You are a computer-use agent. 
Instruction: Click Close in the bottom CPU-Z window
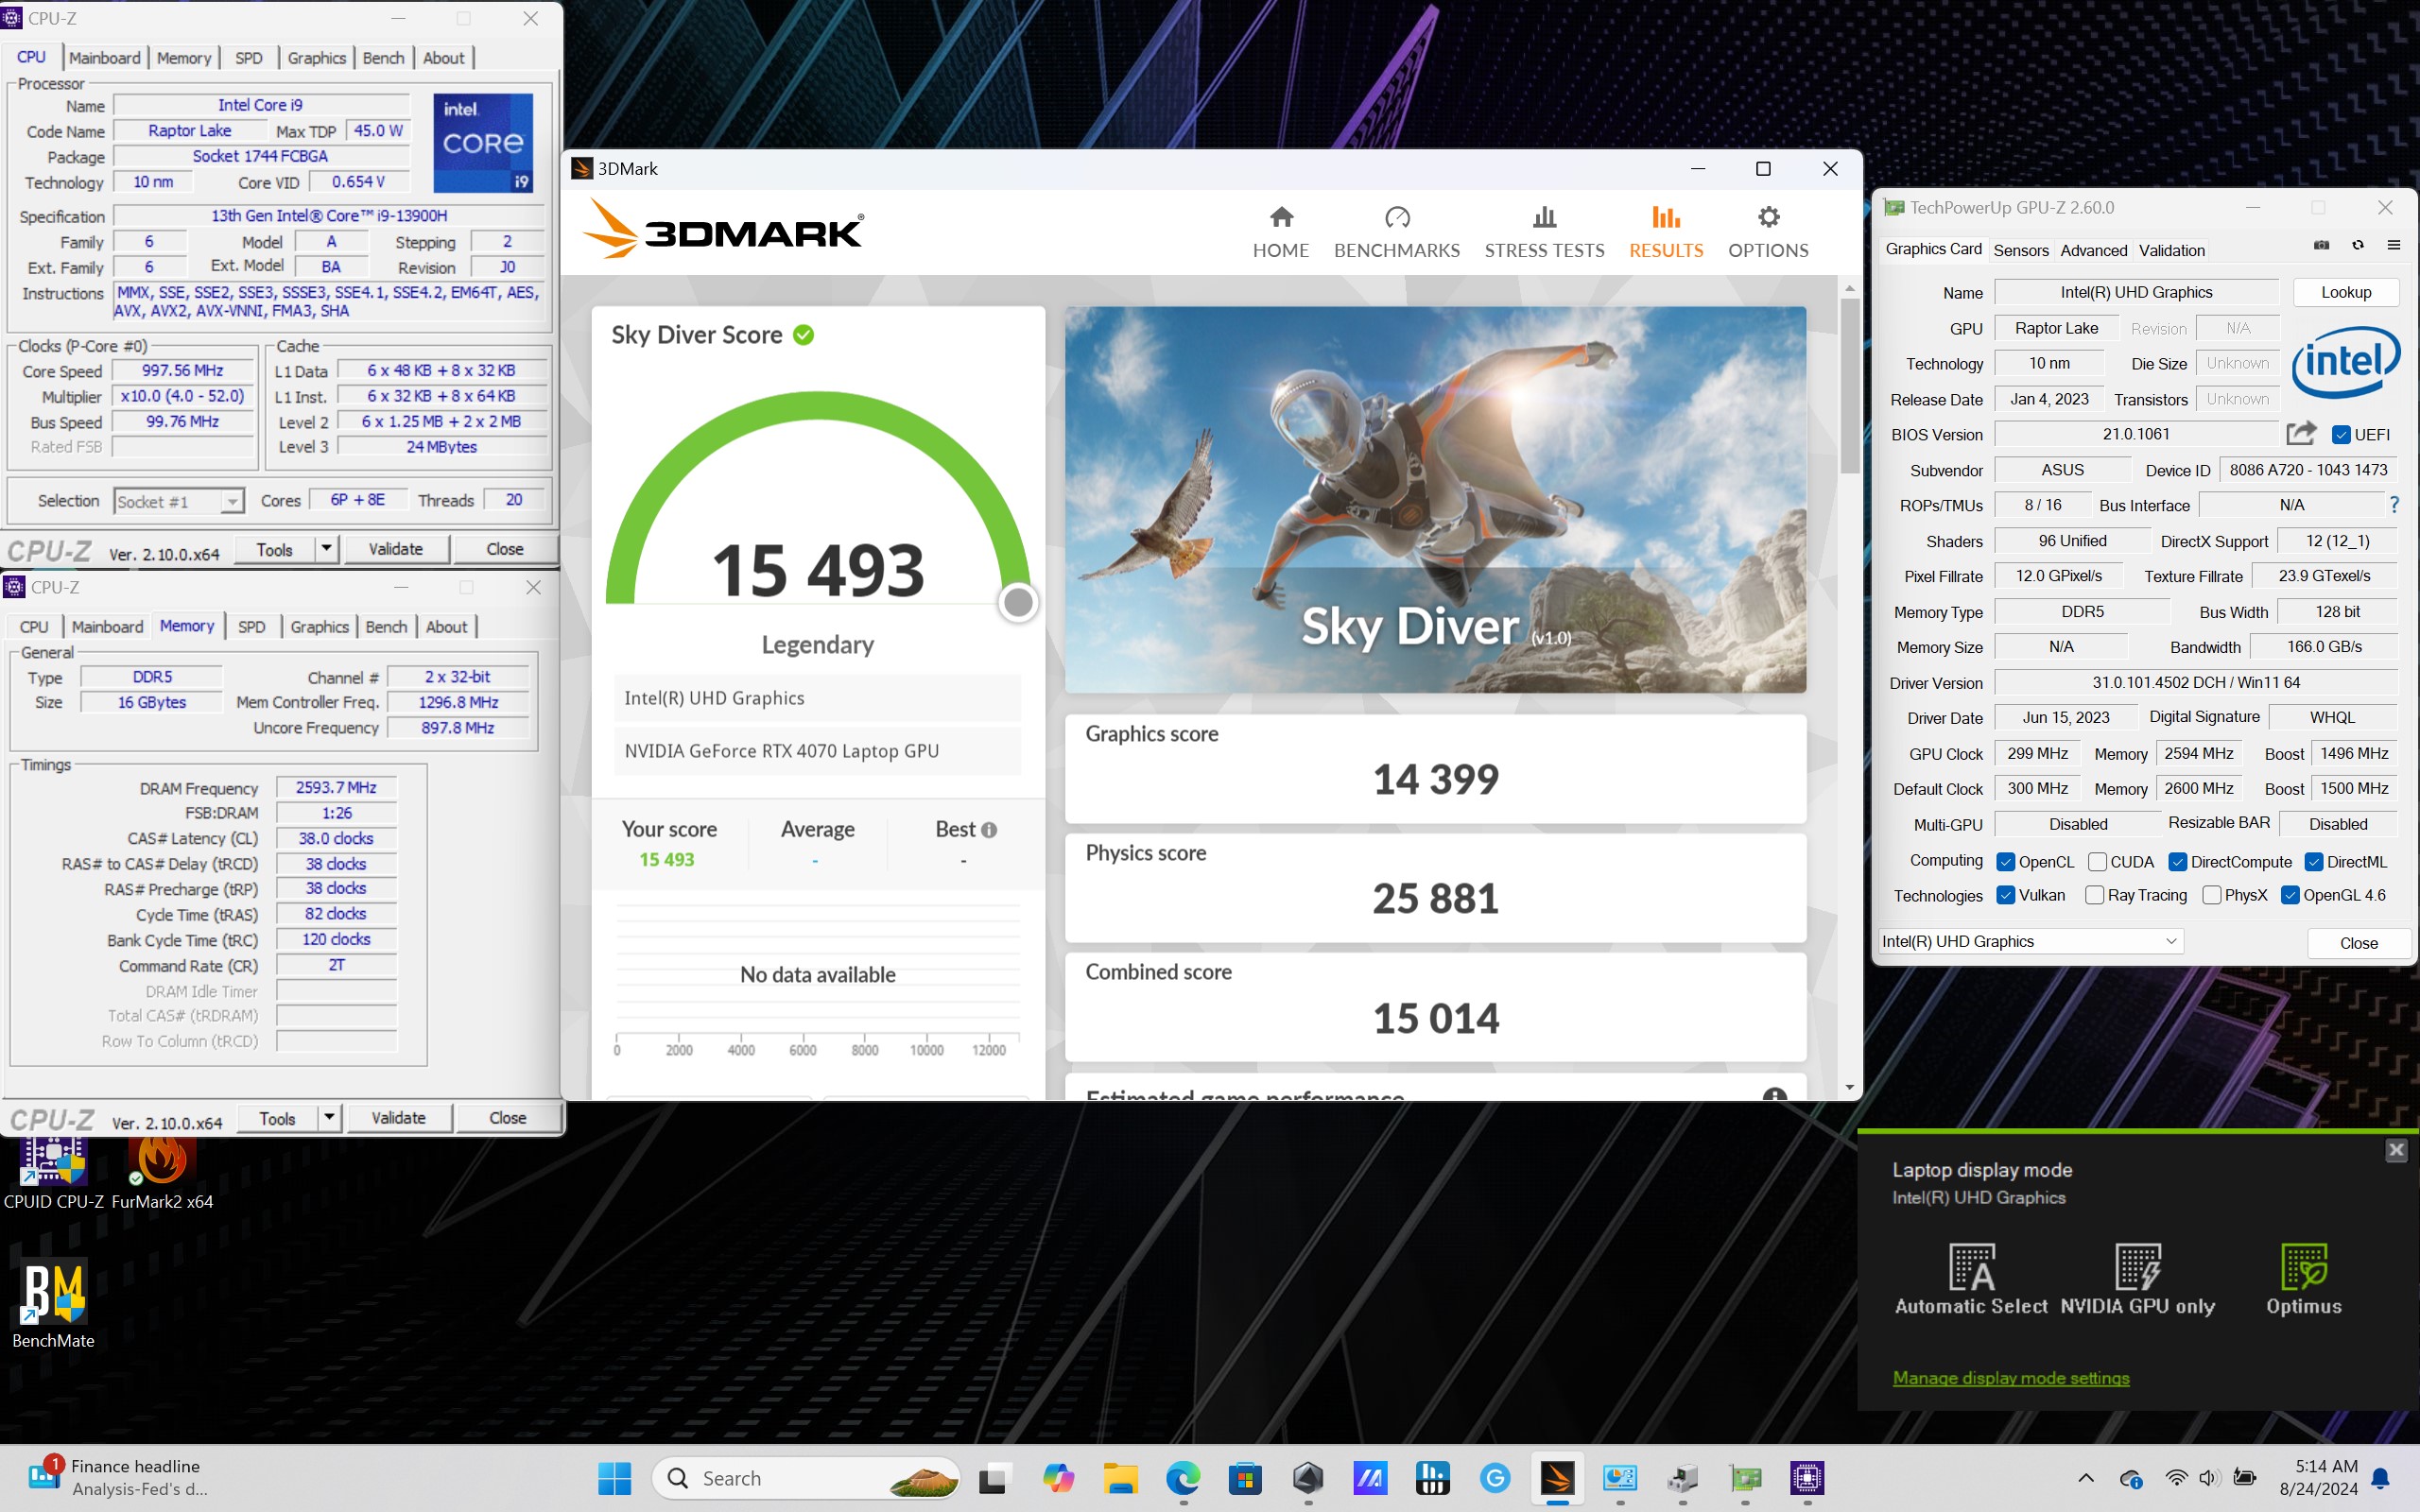coord(508,1117)
